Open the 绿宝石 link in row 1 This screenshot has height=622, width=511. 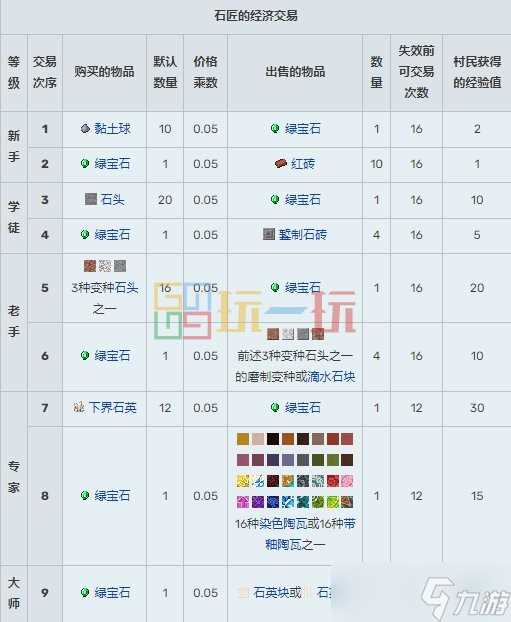(x=302, y=129)
